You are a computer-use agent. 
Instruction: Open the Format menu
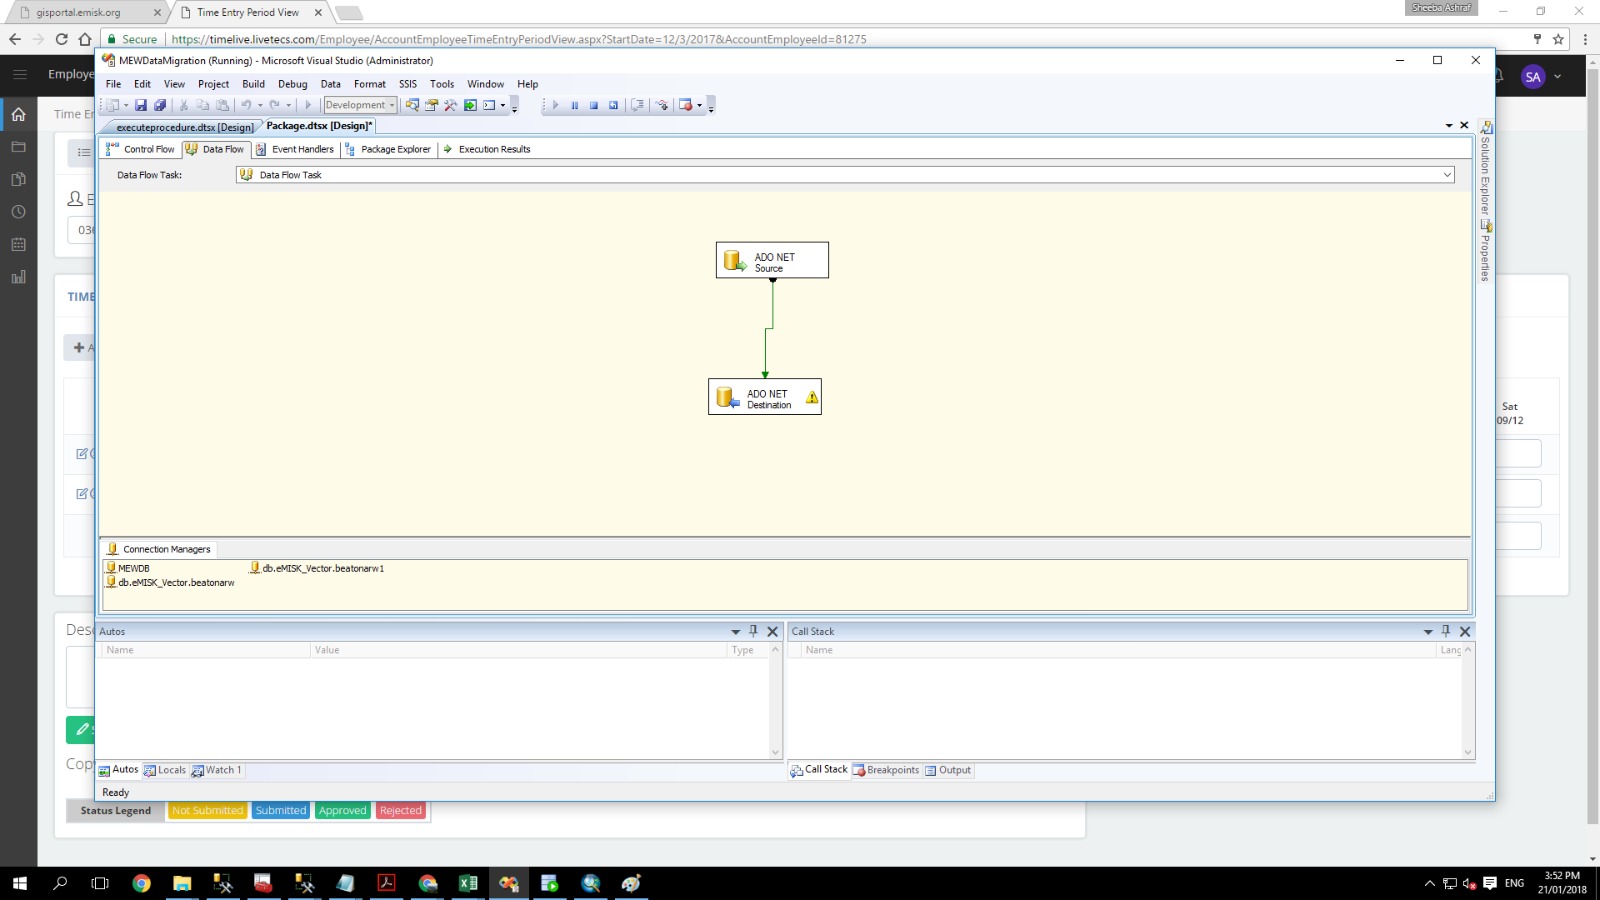pos(370,84)
